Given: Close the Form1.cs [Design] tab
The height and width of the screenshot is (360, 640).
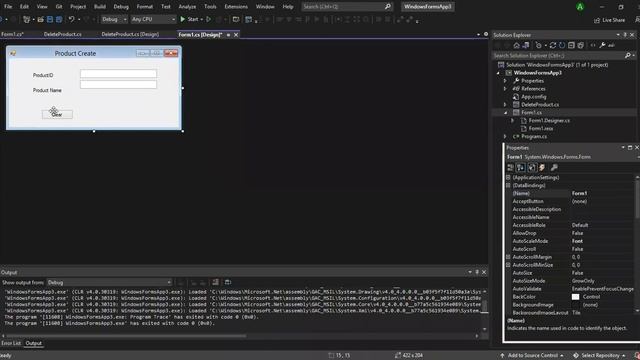Looking at the screenshot, I should [x=236, y=35].
